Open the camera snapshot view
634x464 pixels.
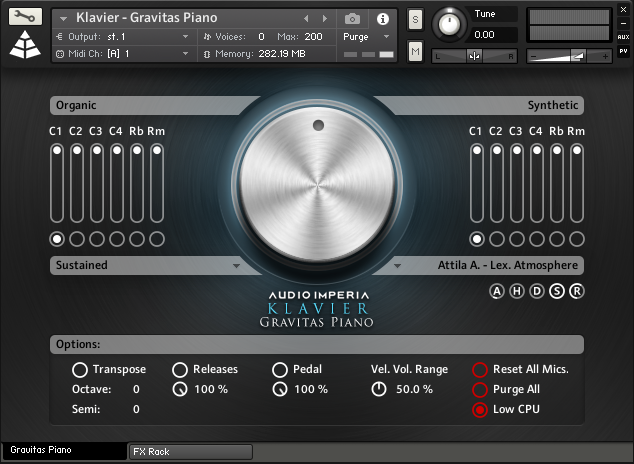point(352,19)
